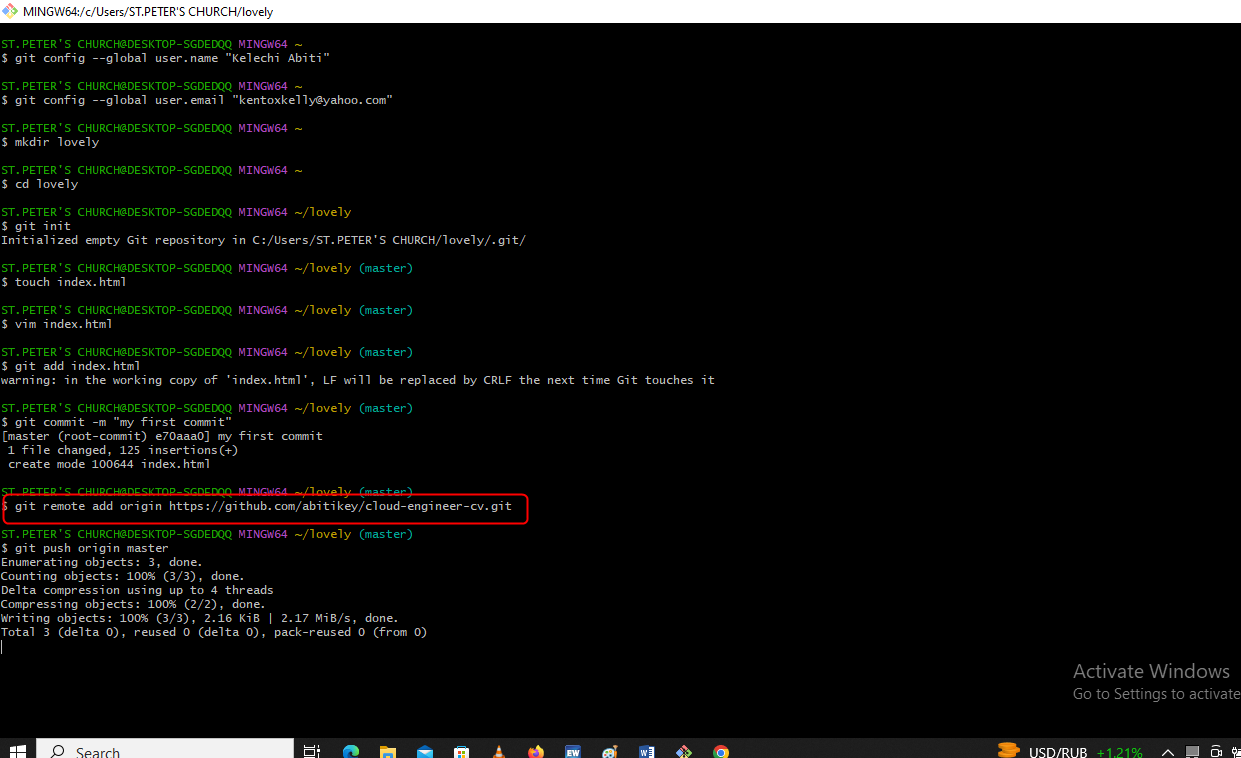Viewport: 1241px width, 758px height.
Task: Launch VLC media player from the taskbar
Action: coord(499,751)
